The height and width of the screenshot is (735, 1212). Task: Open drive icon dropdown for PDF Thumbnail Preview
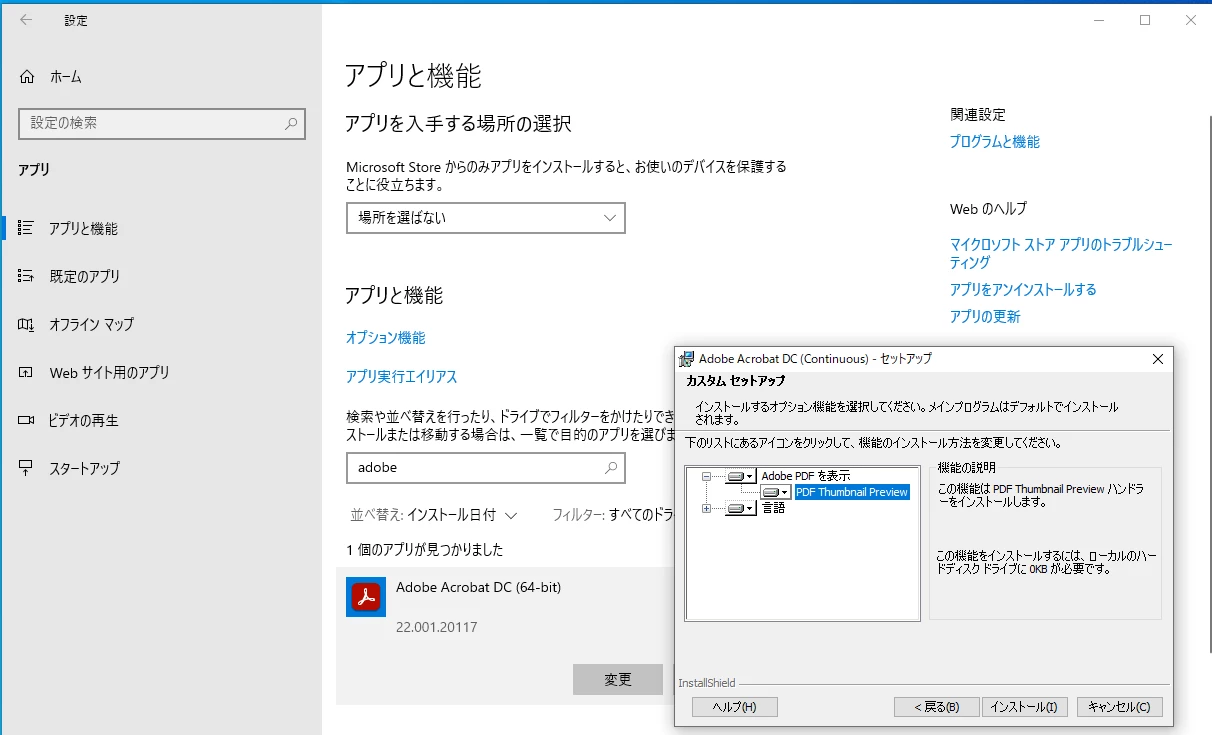776,492
